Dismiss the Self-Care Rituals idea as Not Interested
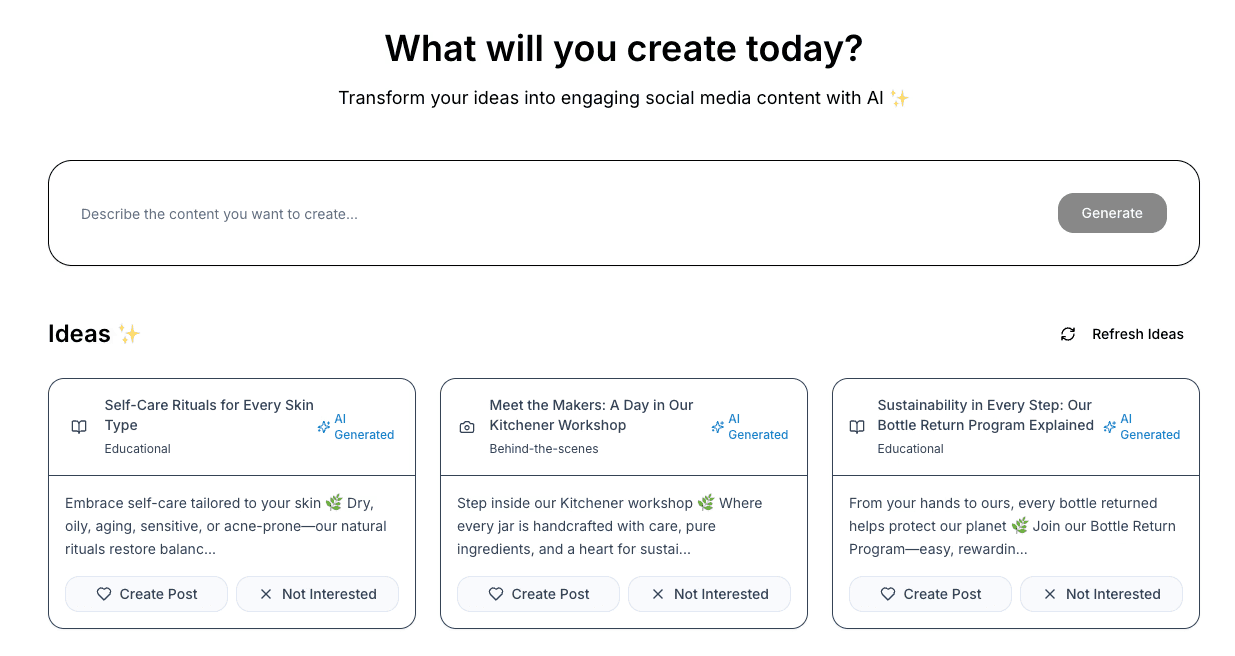The width and height of the screenshot is (1235, 656). [x=318, y=594]
